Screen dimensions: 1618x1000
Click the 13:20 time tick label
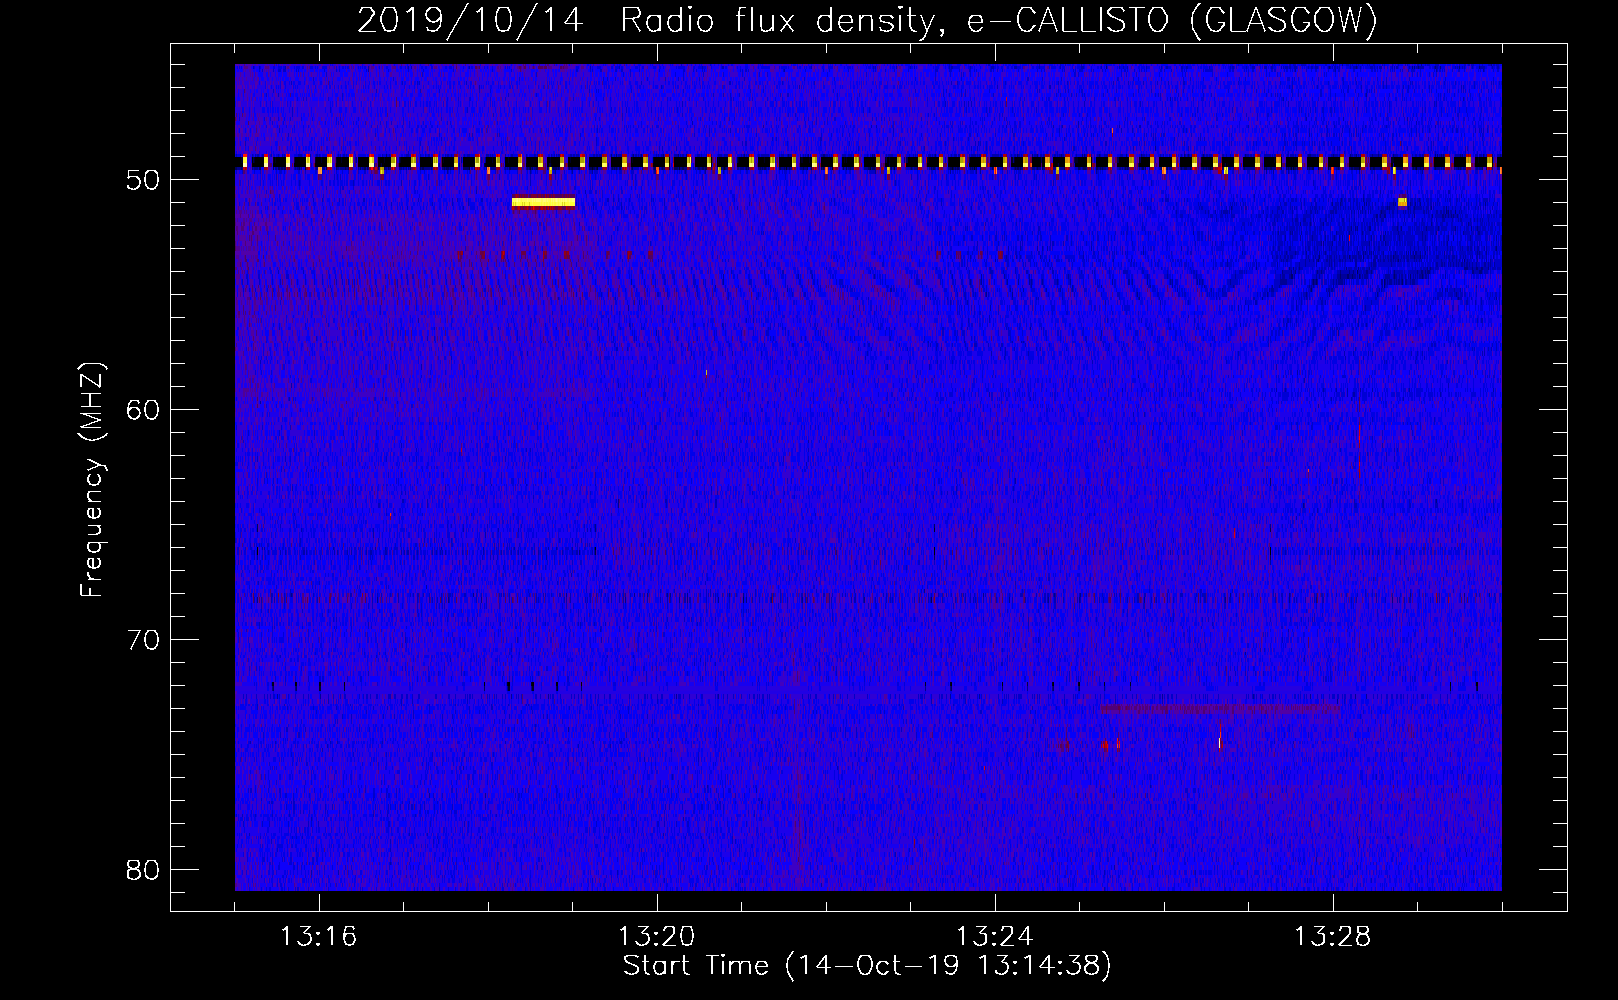pyautogui.click(x=657, y=937)
